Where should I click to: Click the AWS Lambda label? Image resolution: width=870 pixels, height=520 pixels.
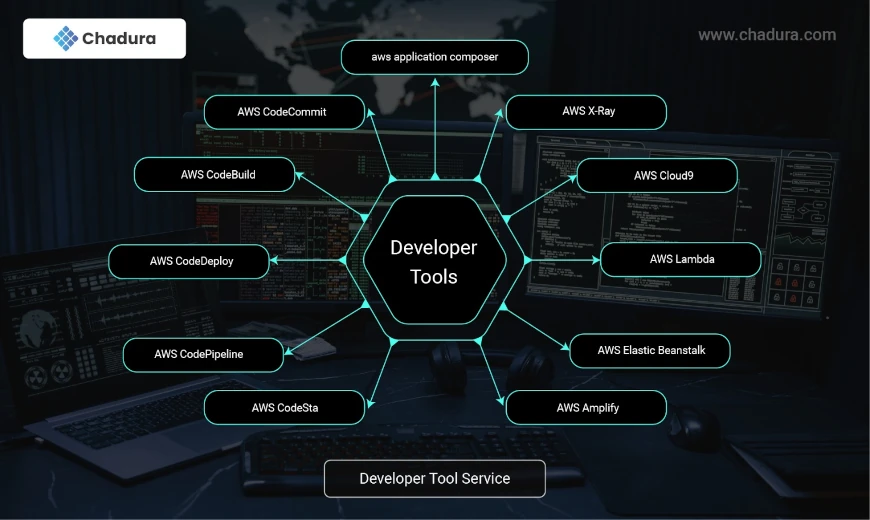682,259
